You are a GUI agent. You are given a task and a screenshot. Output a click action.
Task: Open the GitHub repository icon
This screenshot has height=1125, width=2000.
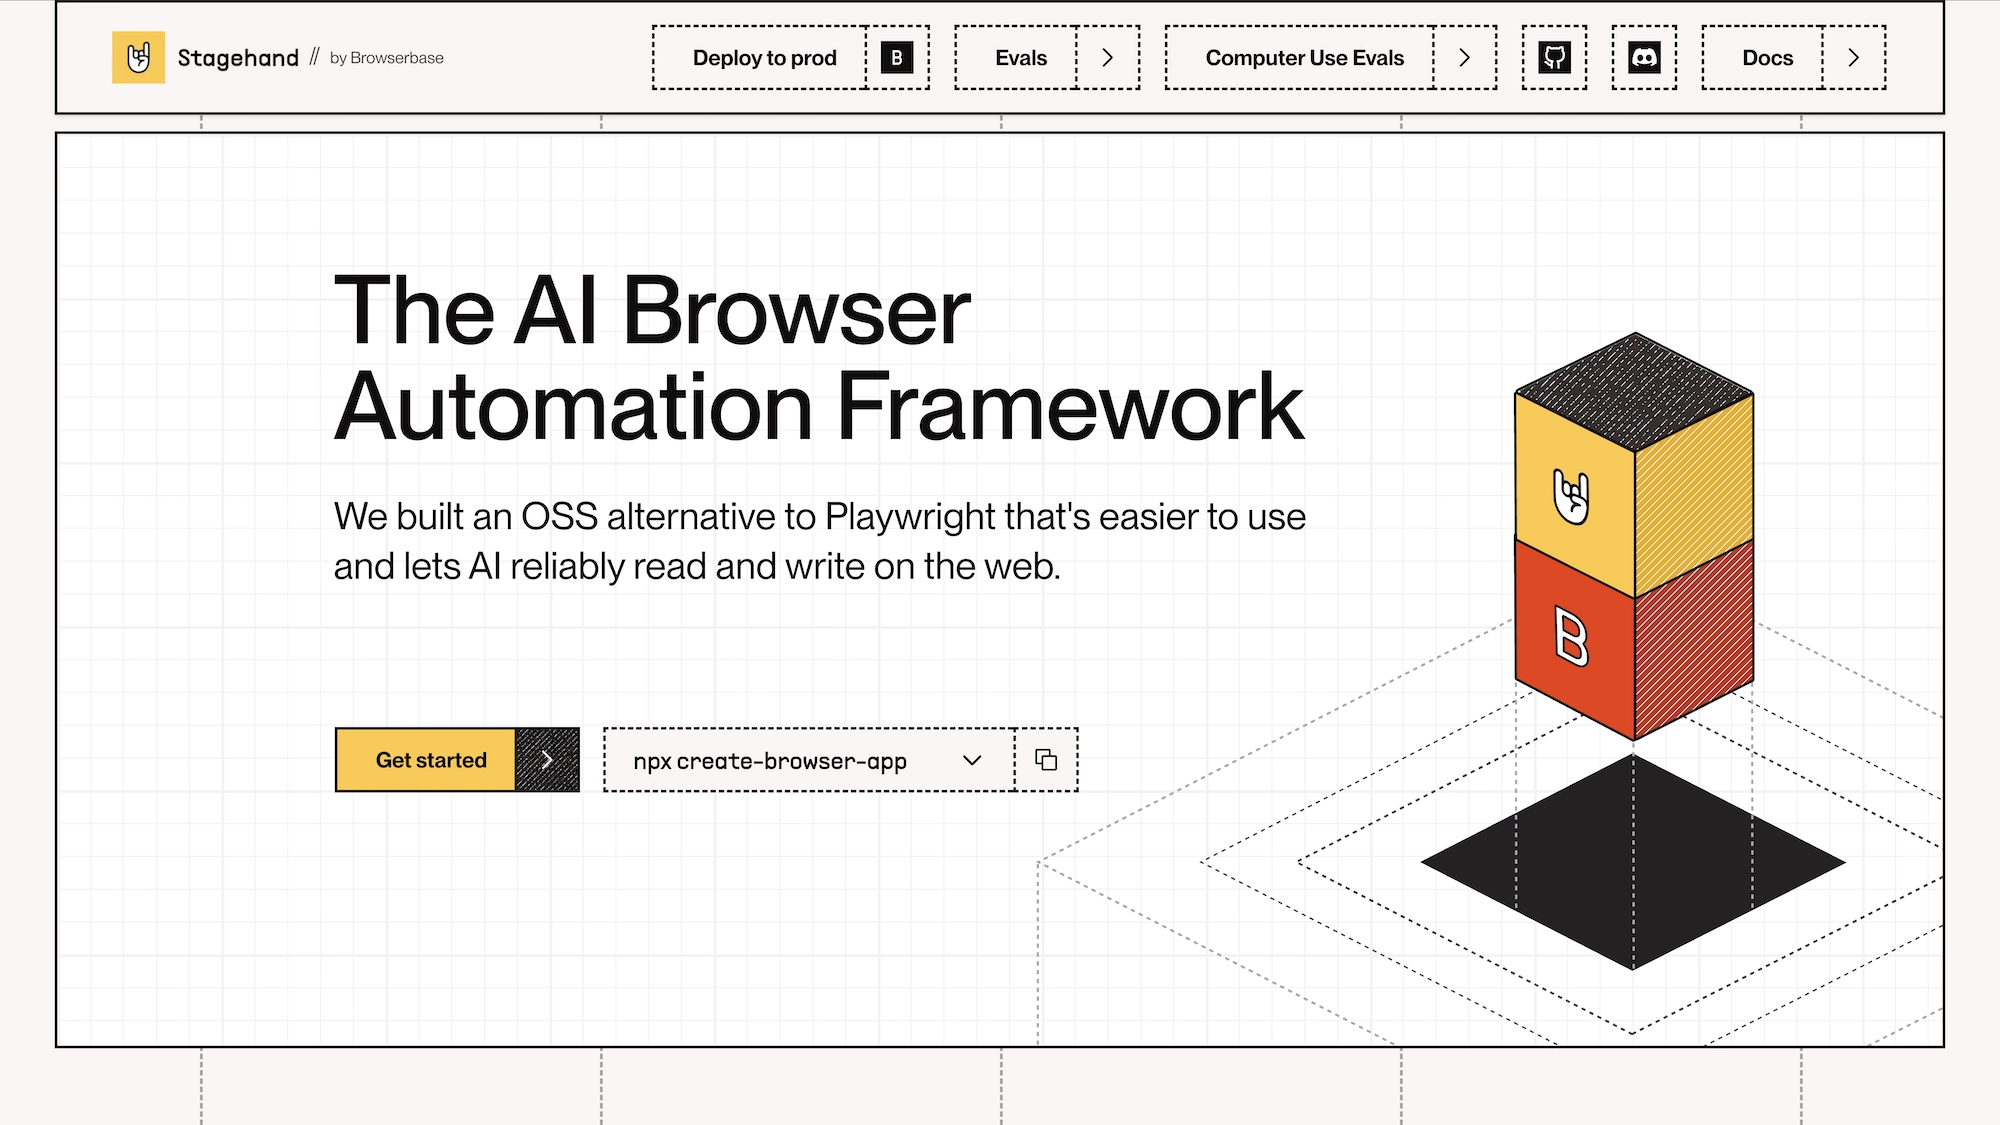click(1554, 58)
